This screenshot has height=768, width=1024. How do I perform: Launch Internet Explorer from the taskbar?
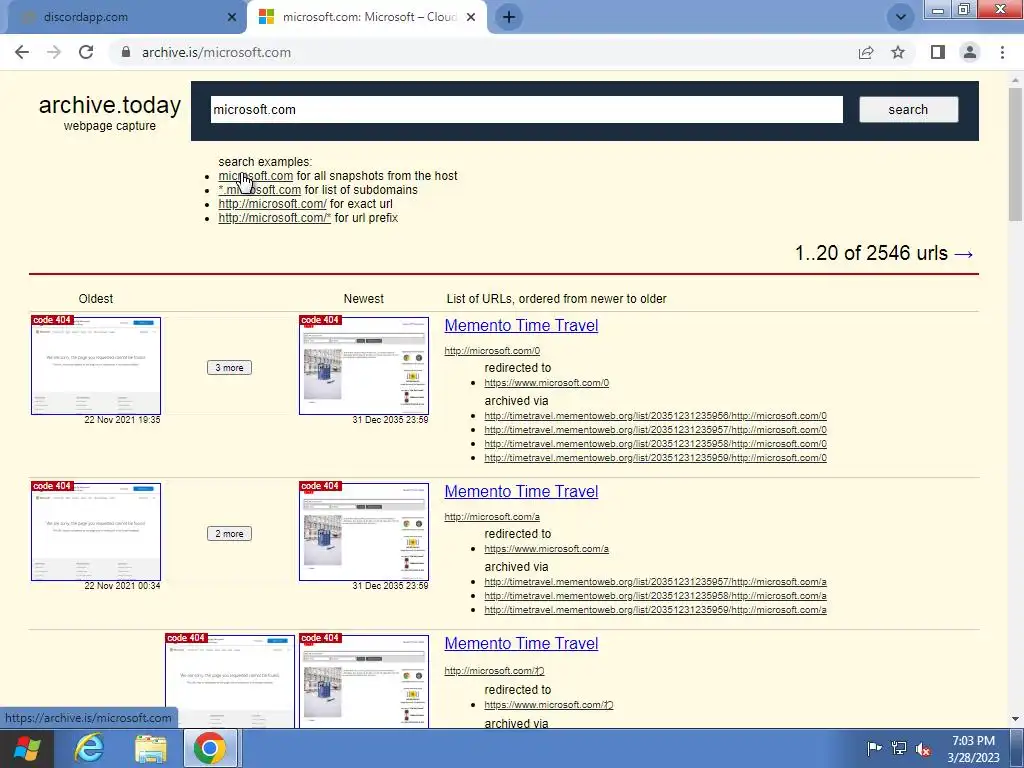click(x=89, y=748)
